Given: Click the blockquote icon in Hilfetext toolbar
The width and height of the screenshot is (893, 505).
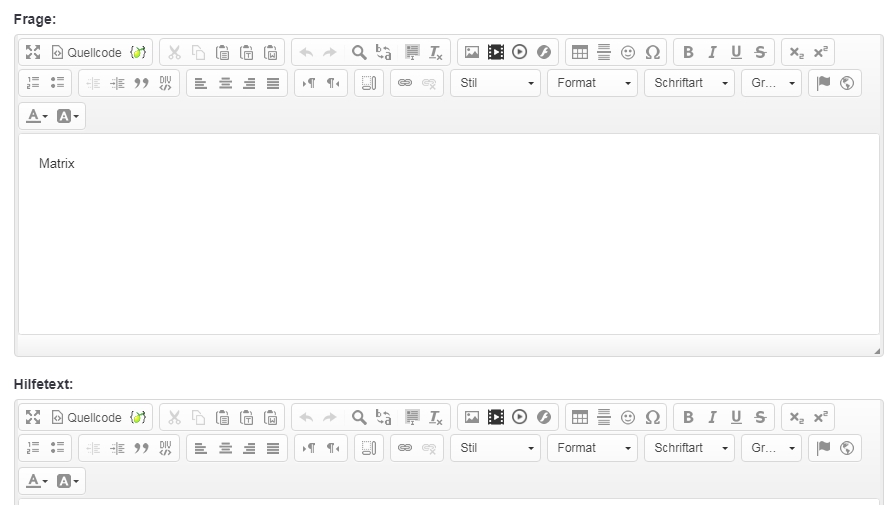Looking at the screenshot, I should click(x=141, y=448).
